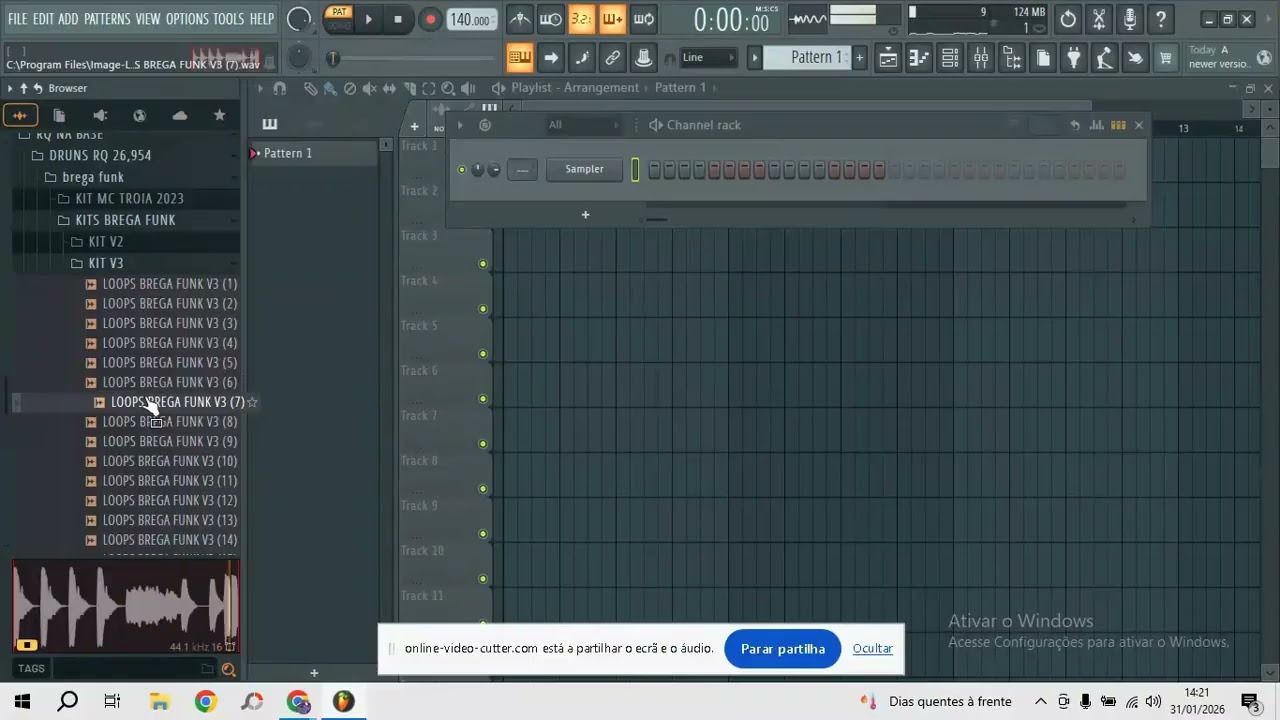This screenshot has height=720, width=1280.
Task: Select the playlist draw pencil tool
Action: pyautogui.click(x=311, y=89)
